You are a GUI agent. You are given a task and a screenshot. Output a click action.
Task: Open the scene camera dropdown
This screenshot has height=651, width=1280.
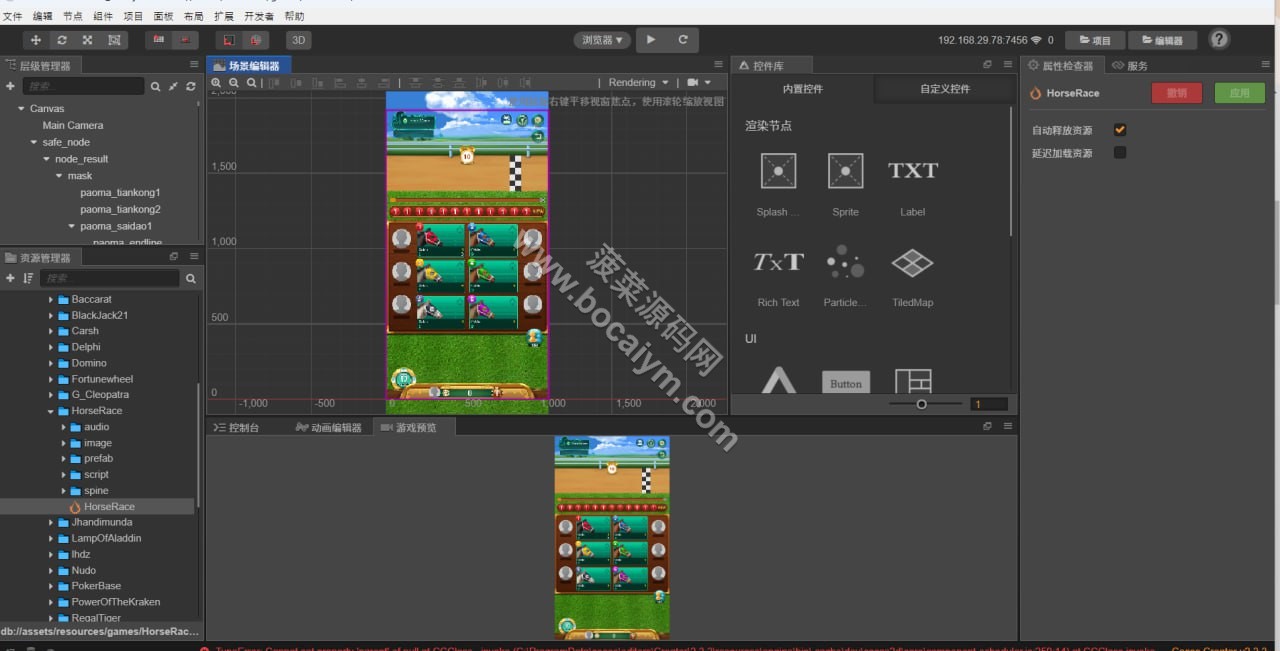[699, 83]
